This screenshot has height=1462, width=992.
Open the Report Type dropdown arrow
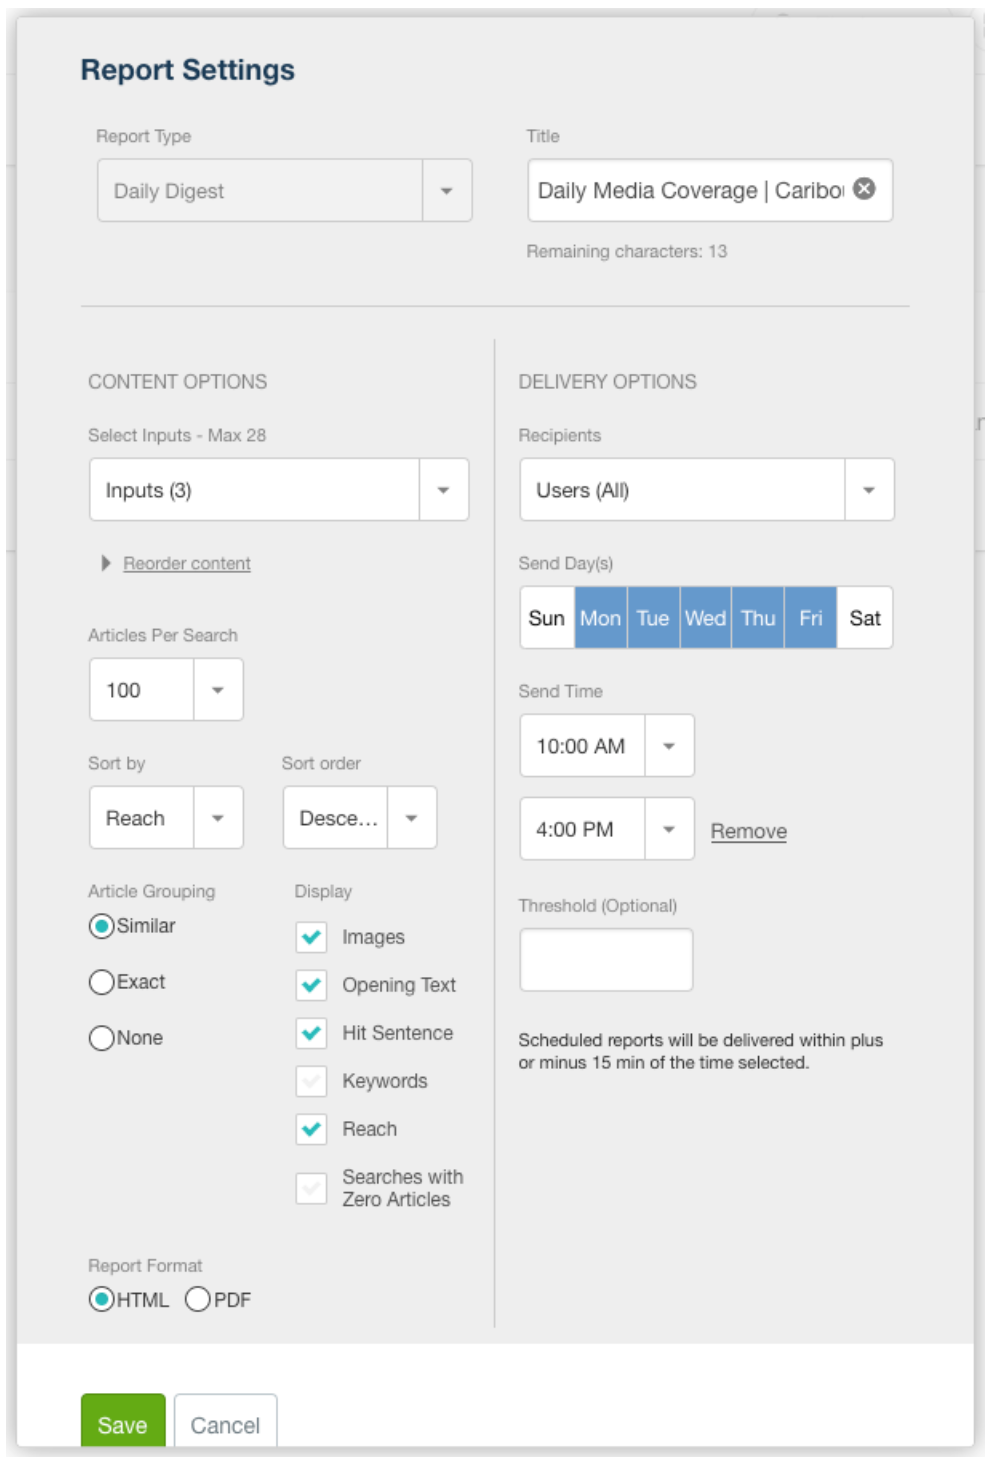(x=447, y=190)
